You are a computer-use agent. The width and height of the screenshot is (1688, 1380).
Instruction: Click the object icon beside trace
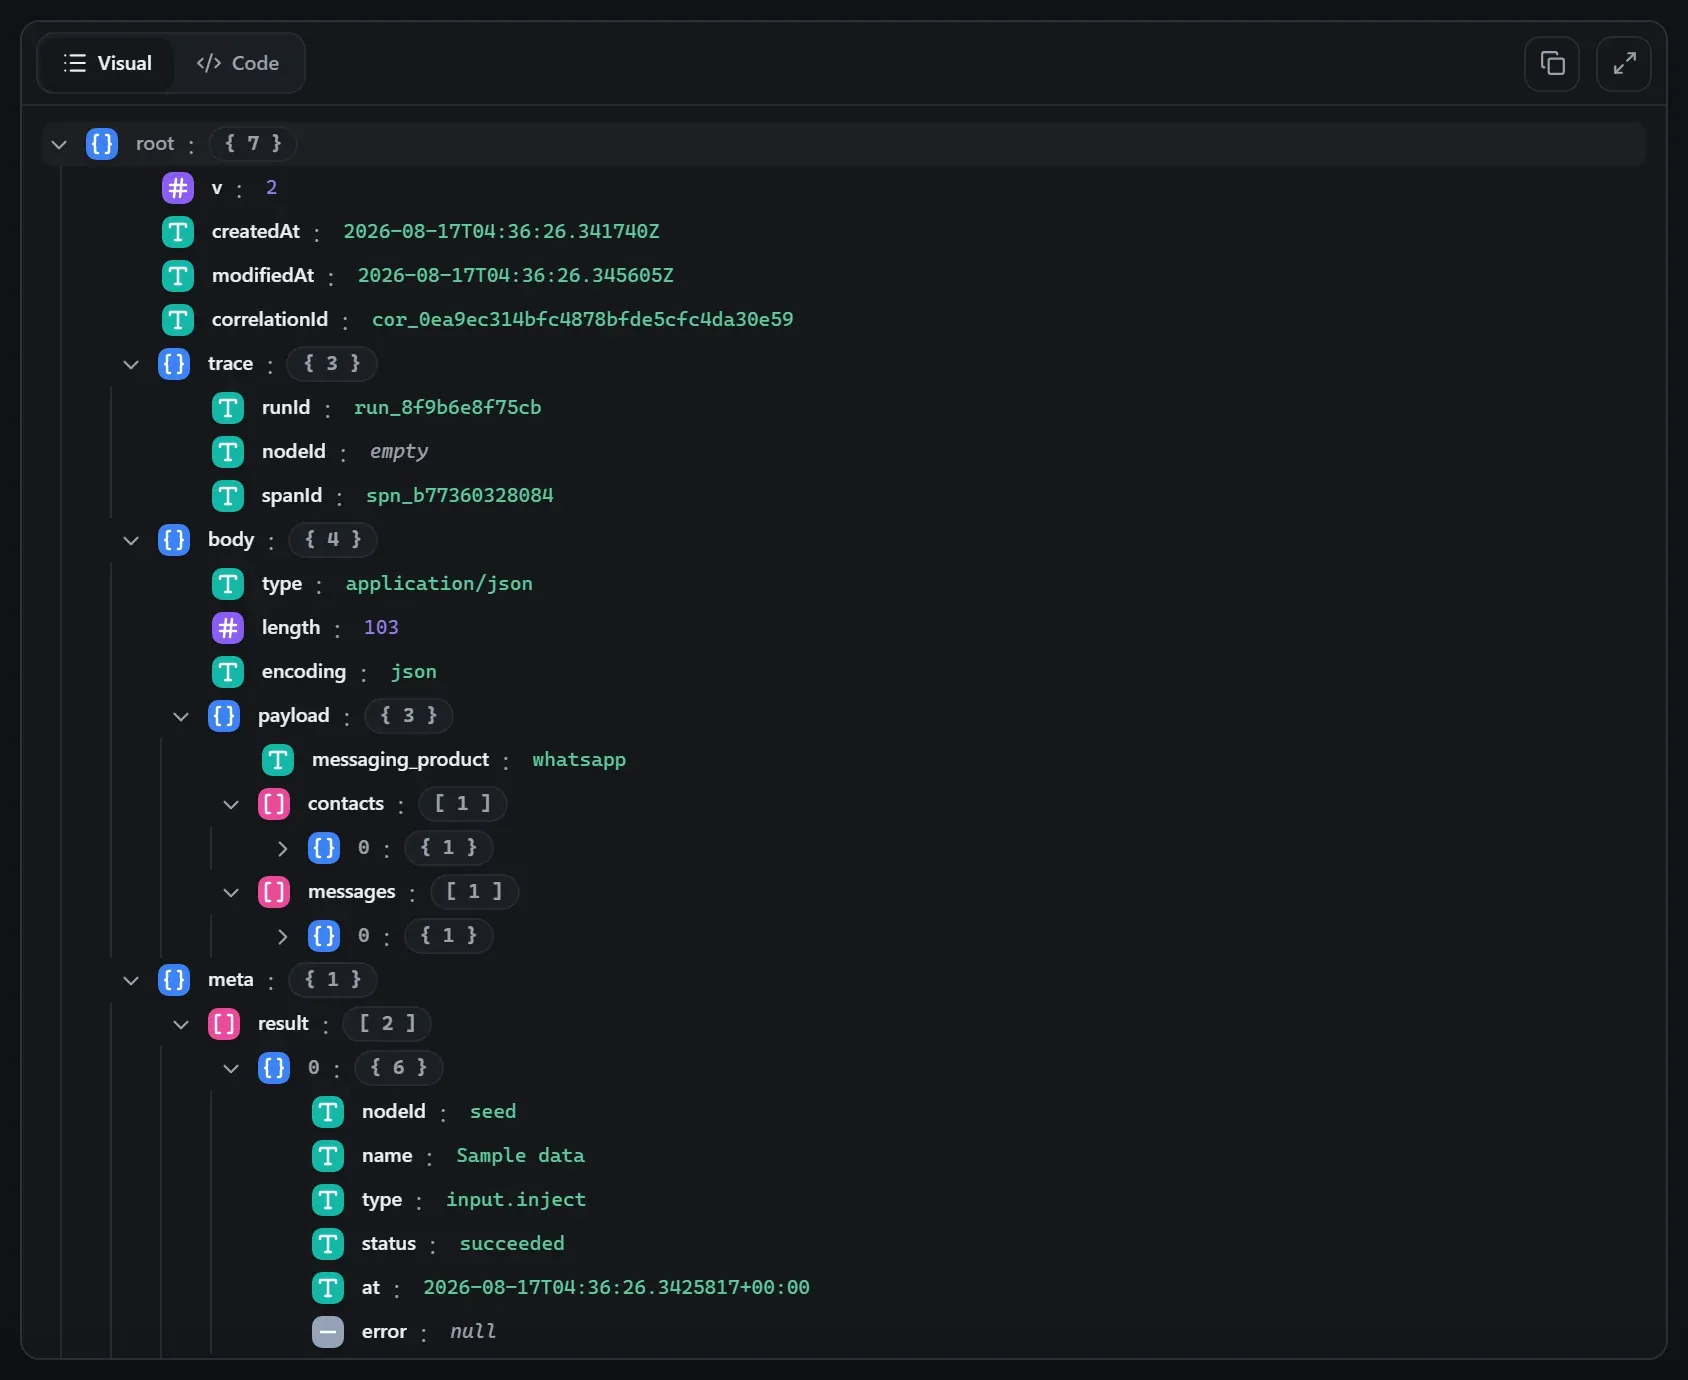point(174,364)
